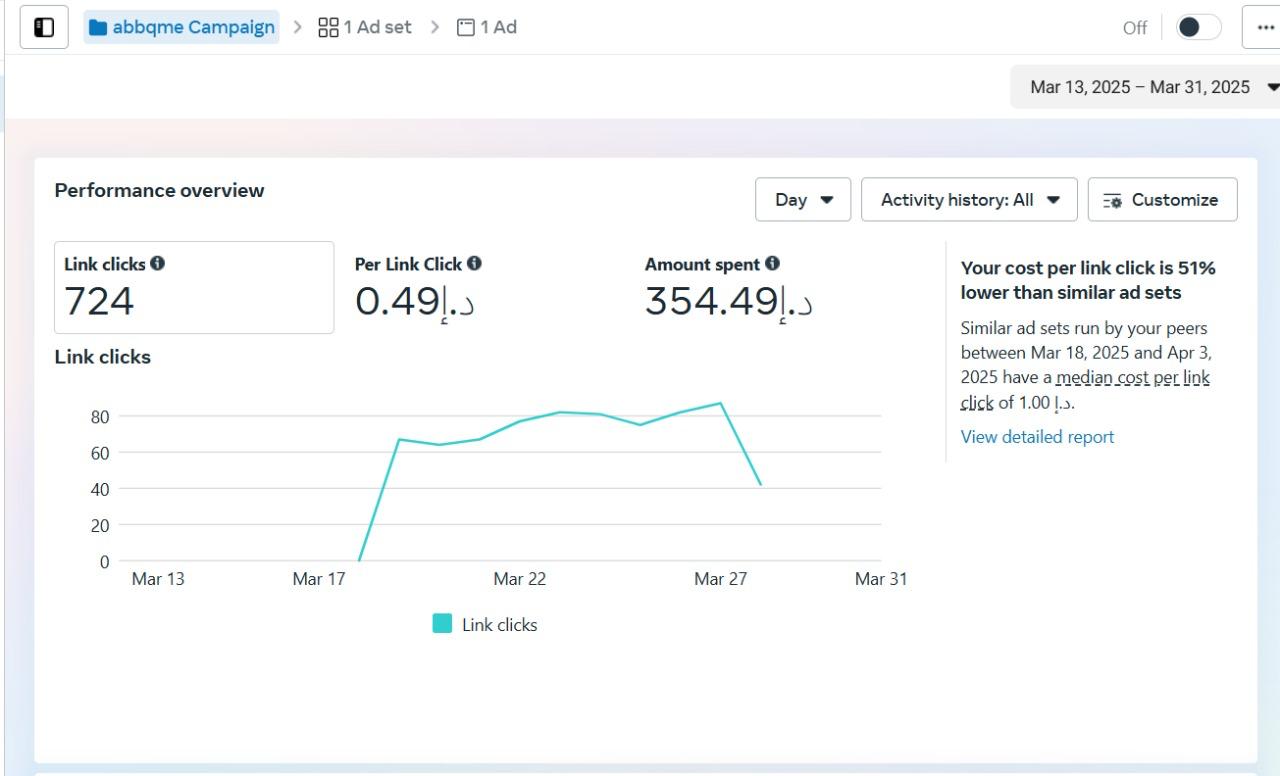This screenshot has width=1280, height=776.
Task: Toggle the sidebar panel icon
Action: 44,27
